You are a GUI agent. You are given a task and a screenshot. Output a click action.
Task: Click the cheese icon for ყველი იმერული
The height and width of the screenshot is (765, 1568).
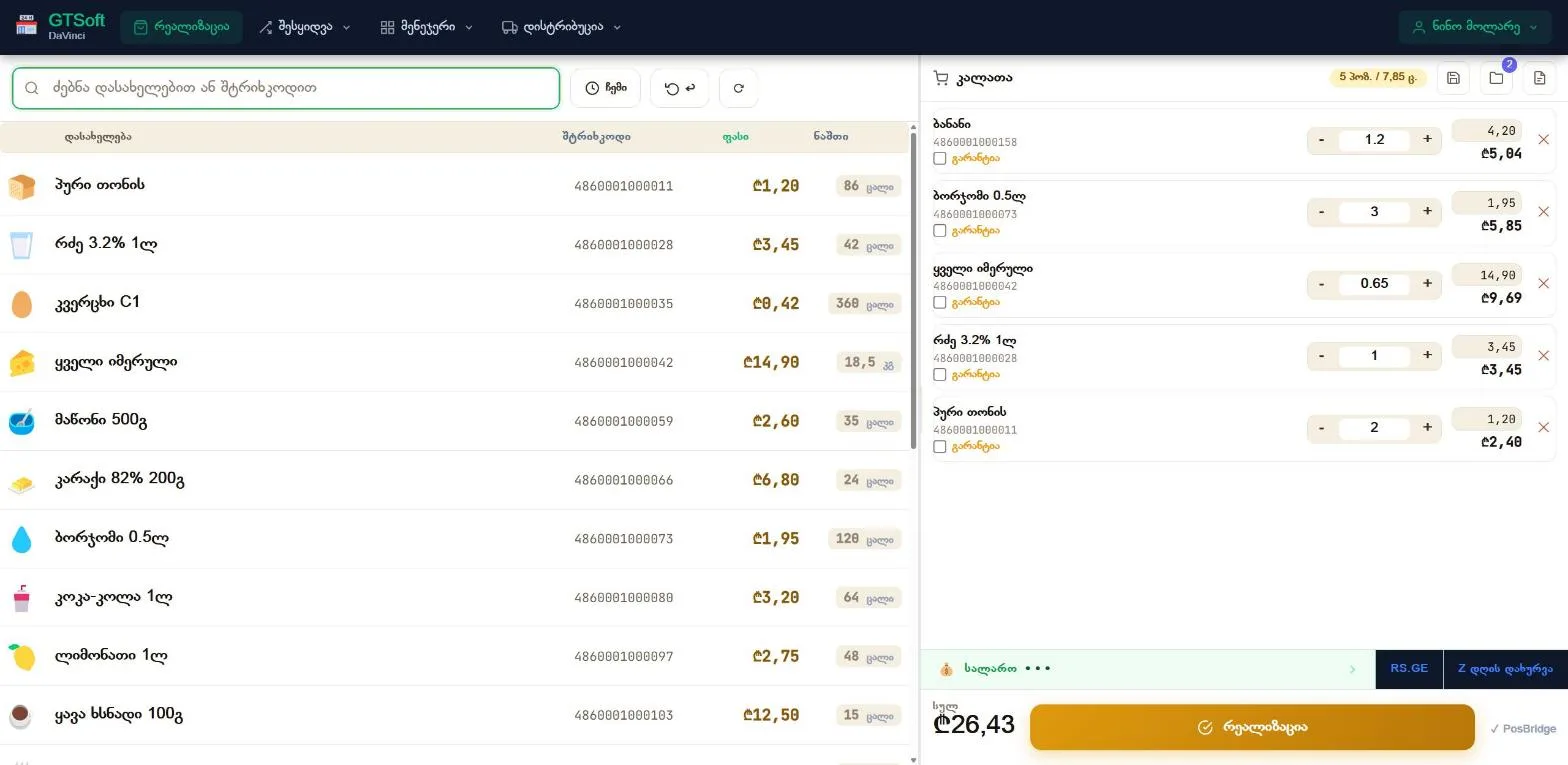22,363
